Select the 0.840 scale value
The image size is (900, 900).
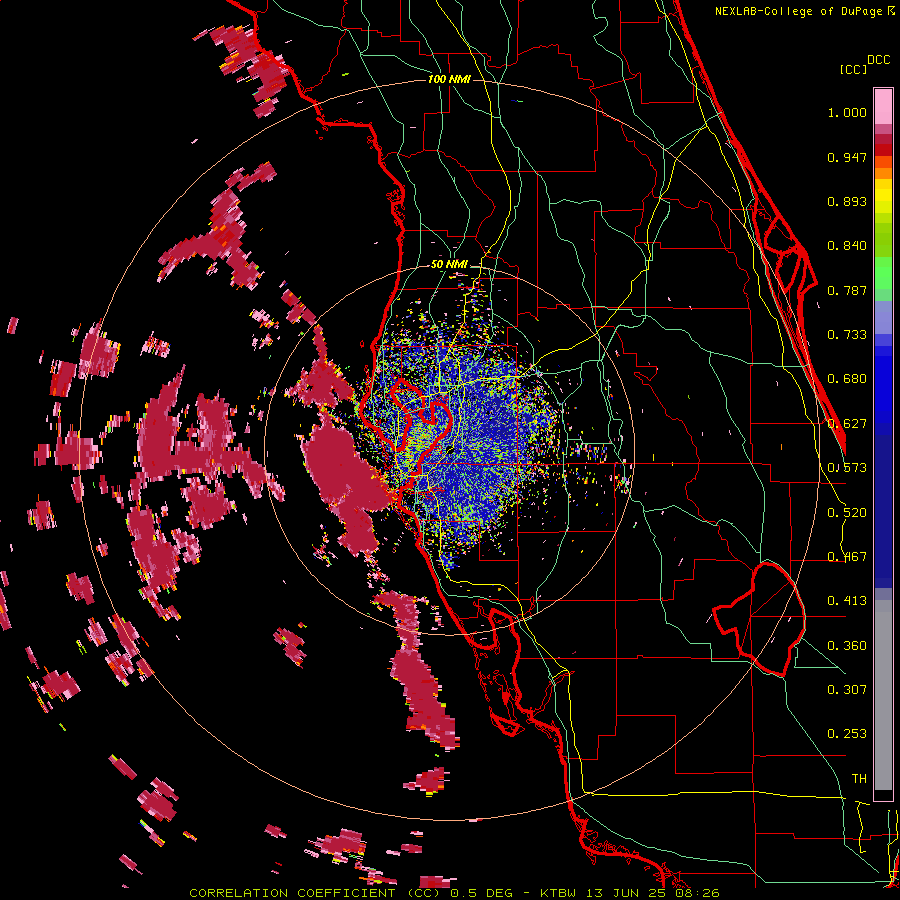pyautogui.click(x=847, y=246)
